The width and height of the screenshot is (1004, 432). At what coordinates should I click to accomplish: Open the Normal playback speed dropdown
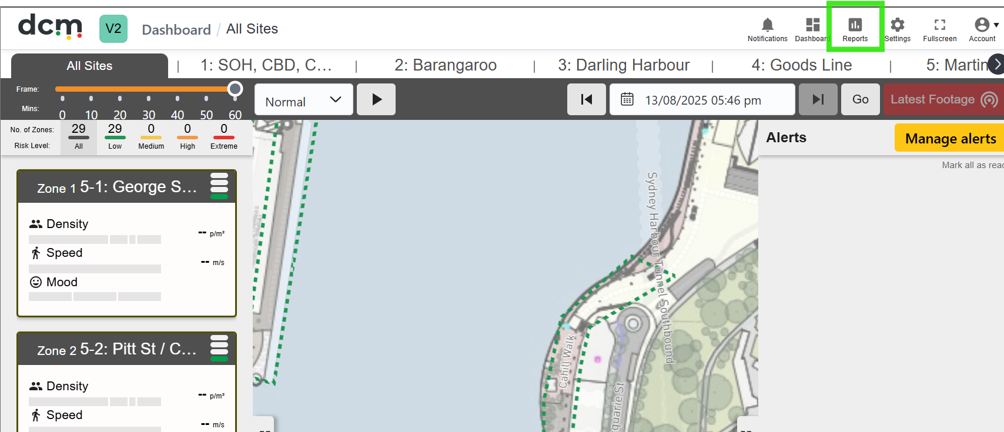tap(304, 100)
